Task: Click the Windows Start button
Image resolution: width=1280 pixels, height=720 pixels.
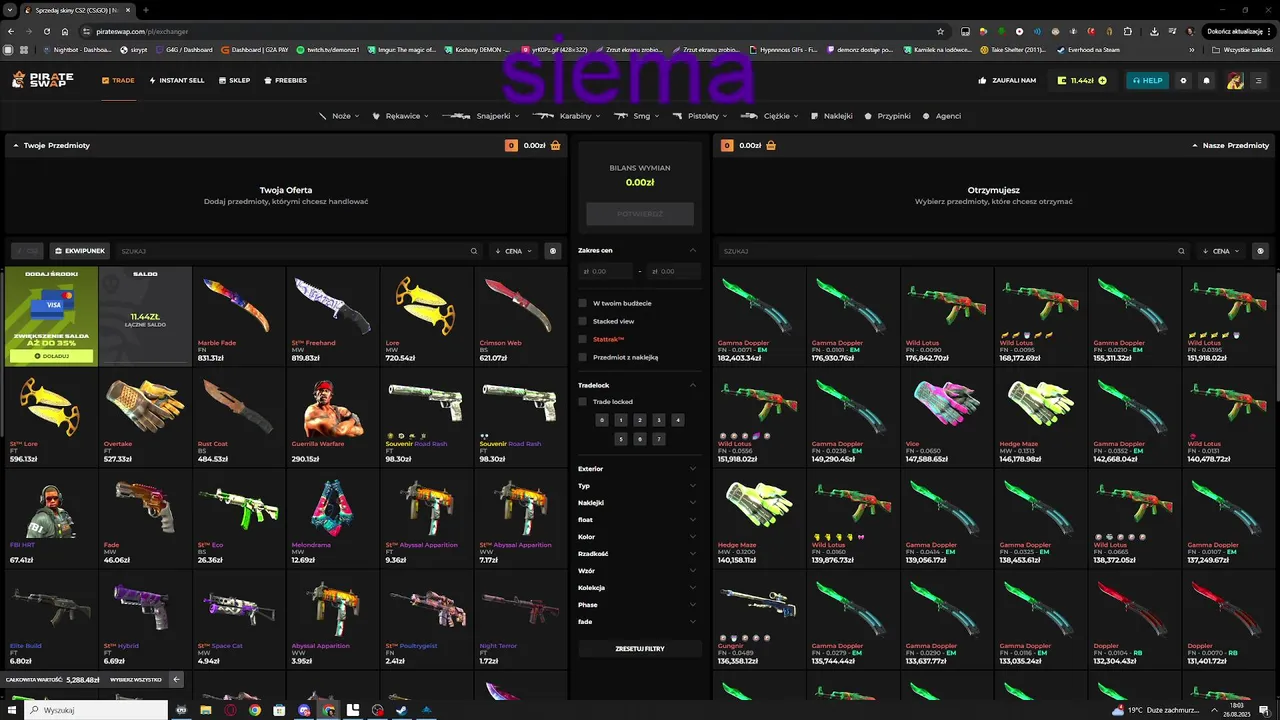Action: pos(11,710)
